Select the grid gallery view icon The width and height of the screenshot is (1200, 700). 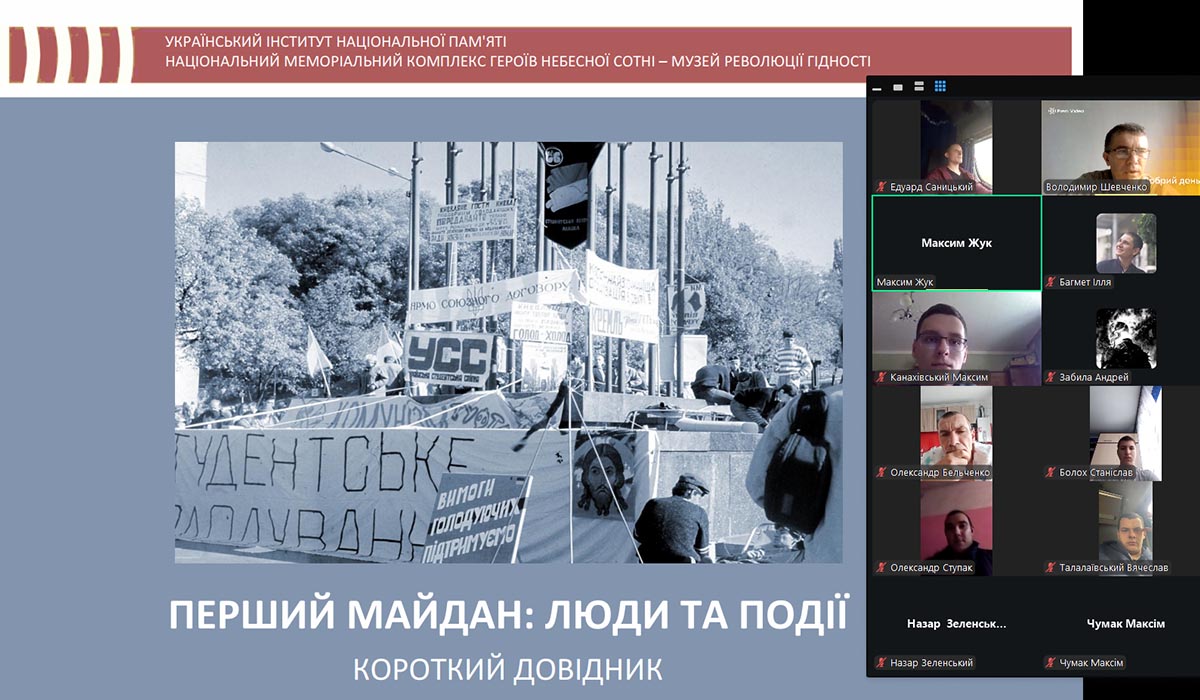pos(940,87)
